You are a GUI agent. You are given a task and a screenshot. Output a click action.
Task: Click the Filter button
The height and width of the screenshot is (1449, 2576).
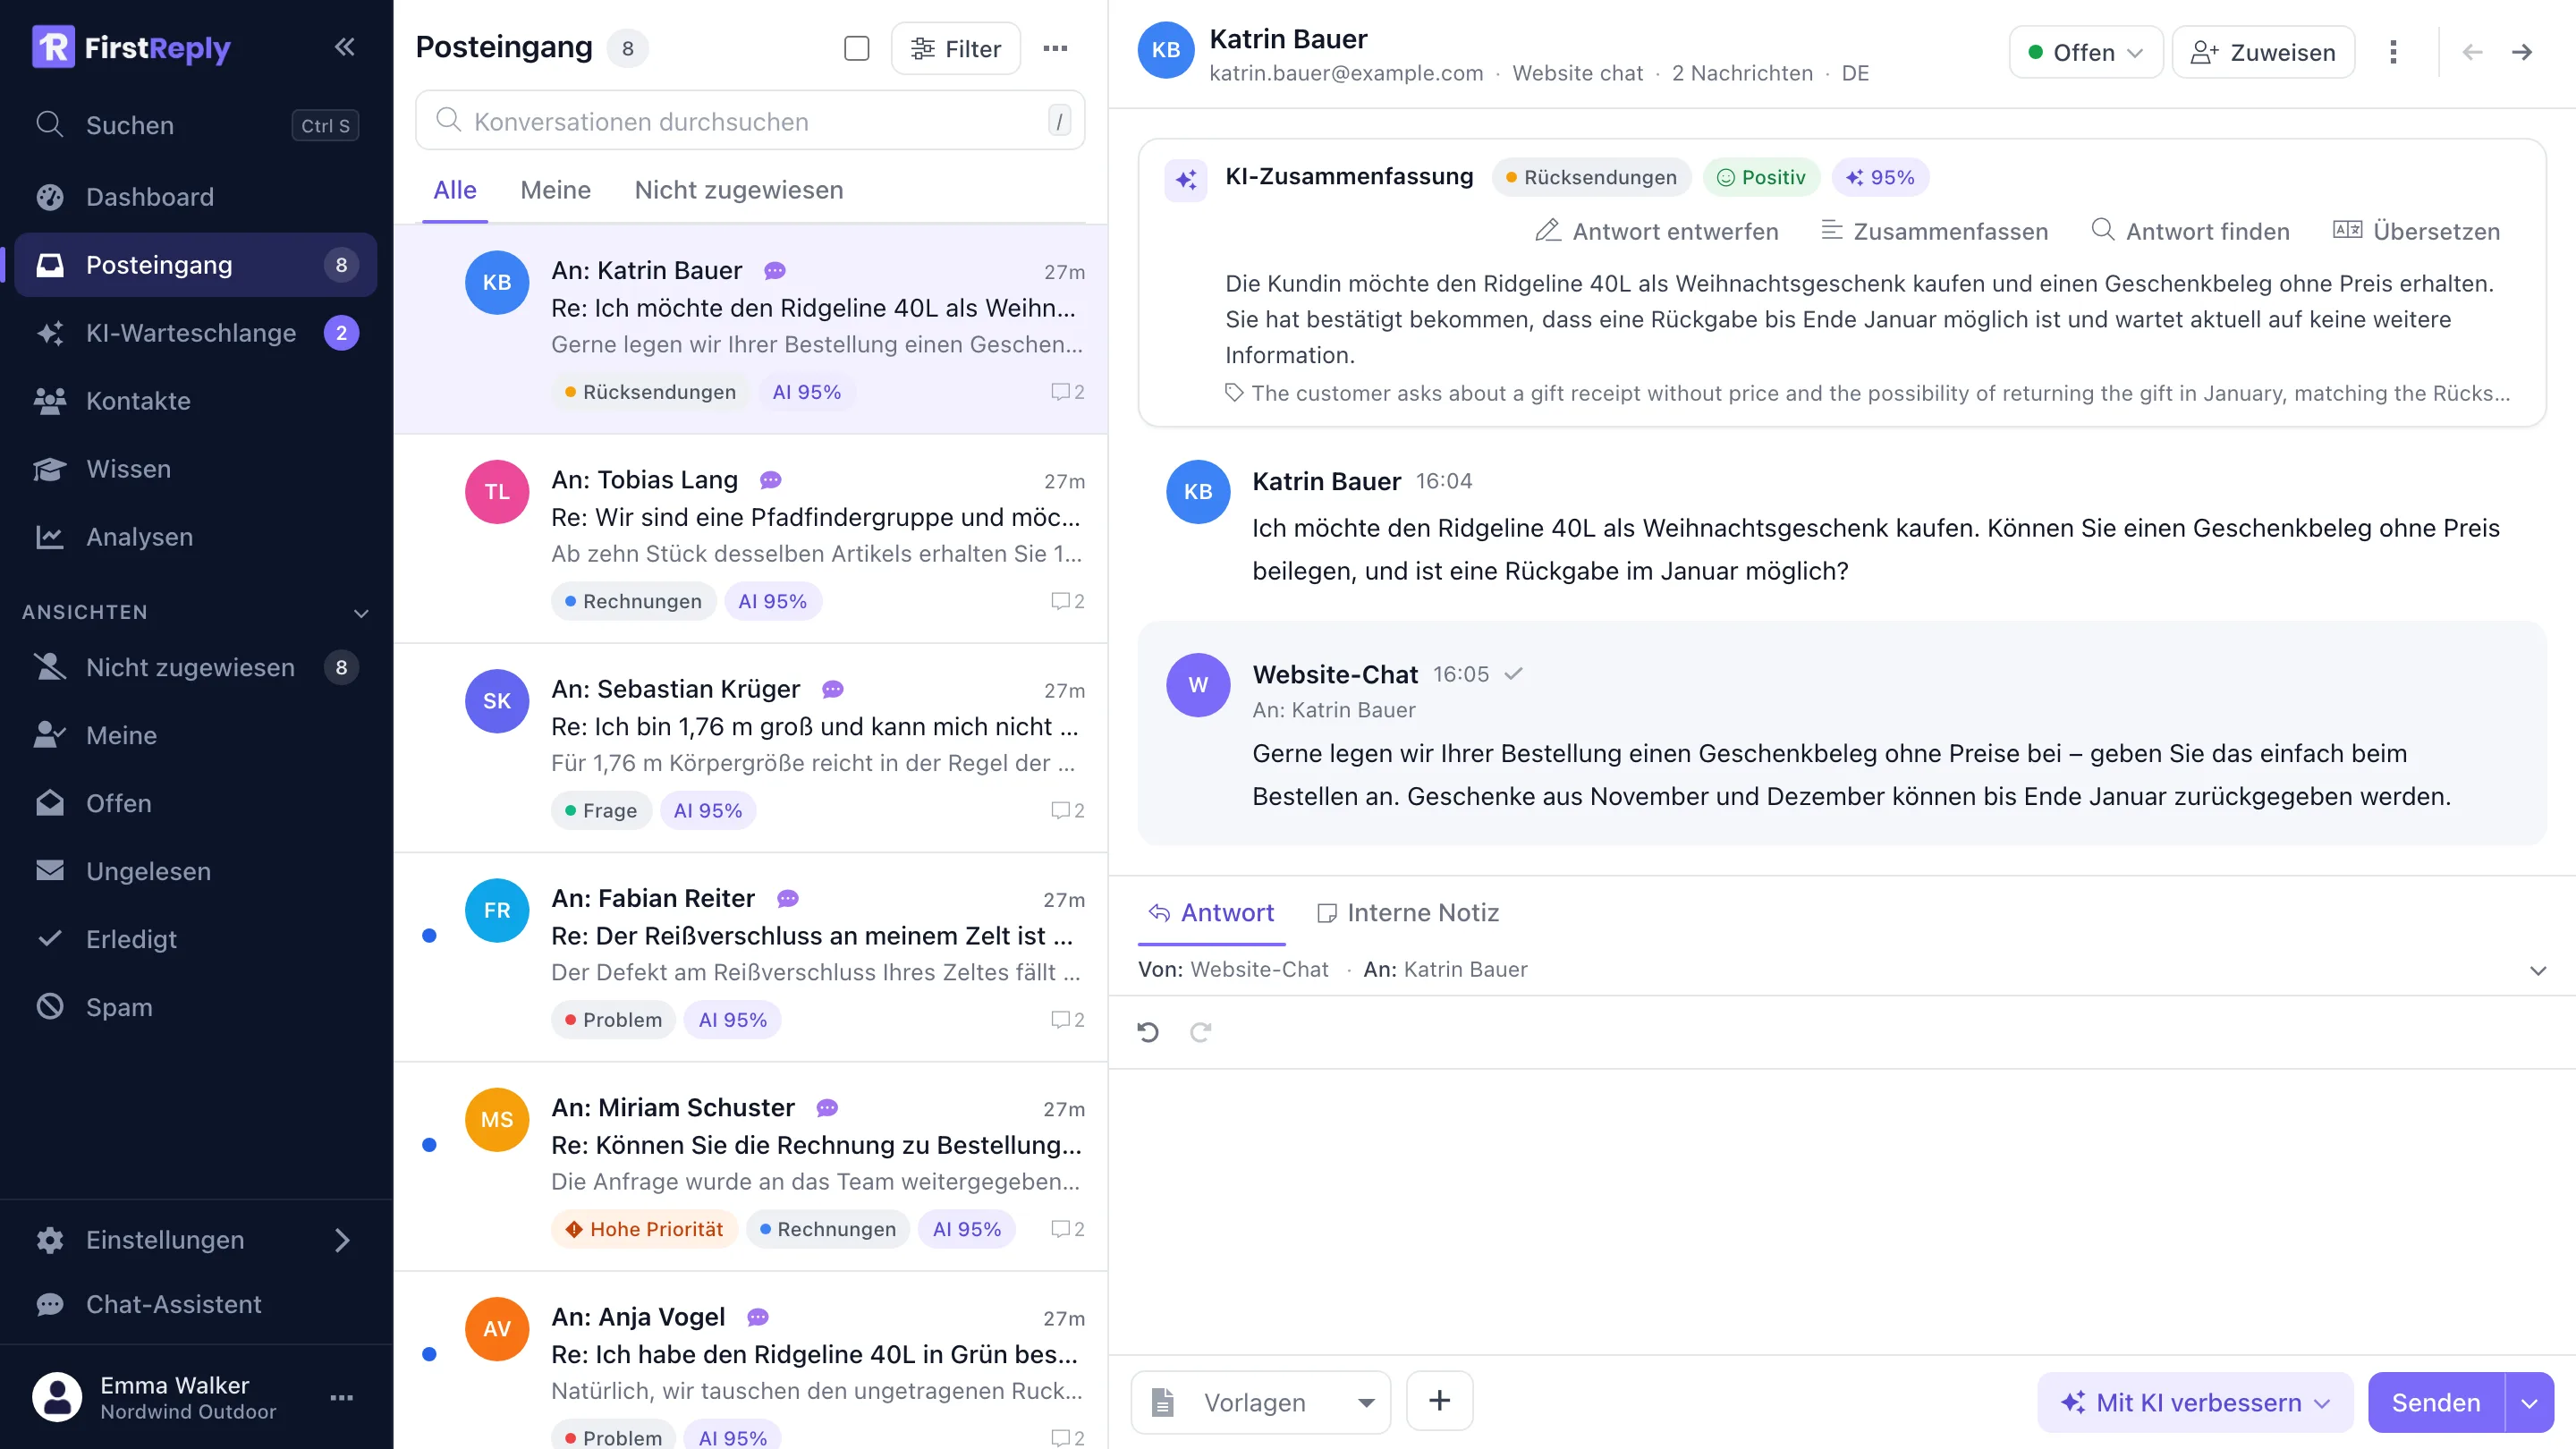pyautogui.click(x=956, y=48)
